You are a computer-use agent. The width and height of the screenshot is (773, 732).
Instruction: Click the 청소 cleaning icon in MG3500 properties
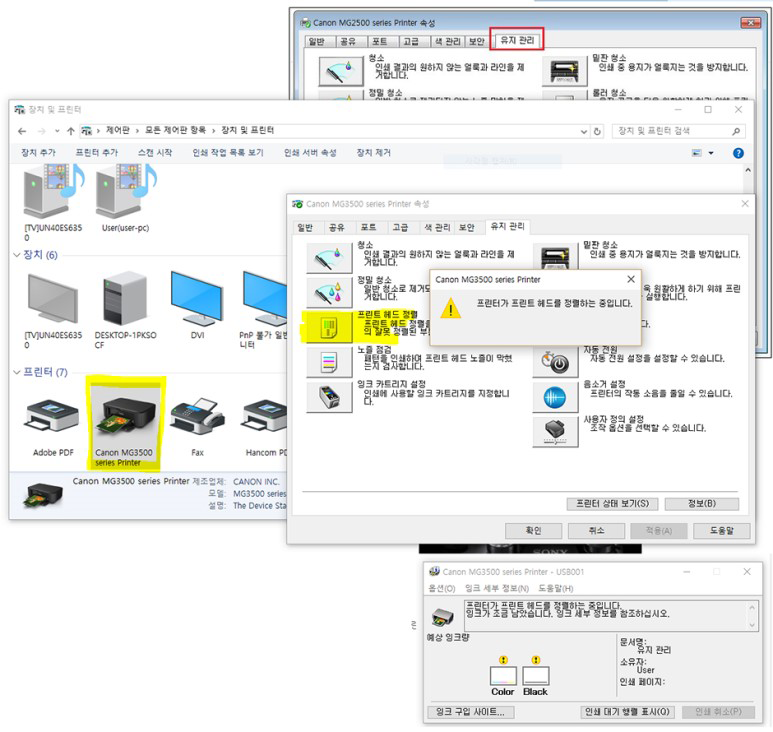(329, 257)
